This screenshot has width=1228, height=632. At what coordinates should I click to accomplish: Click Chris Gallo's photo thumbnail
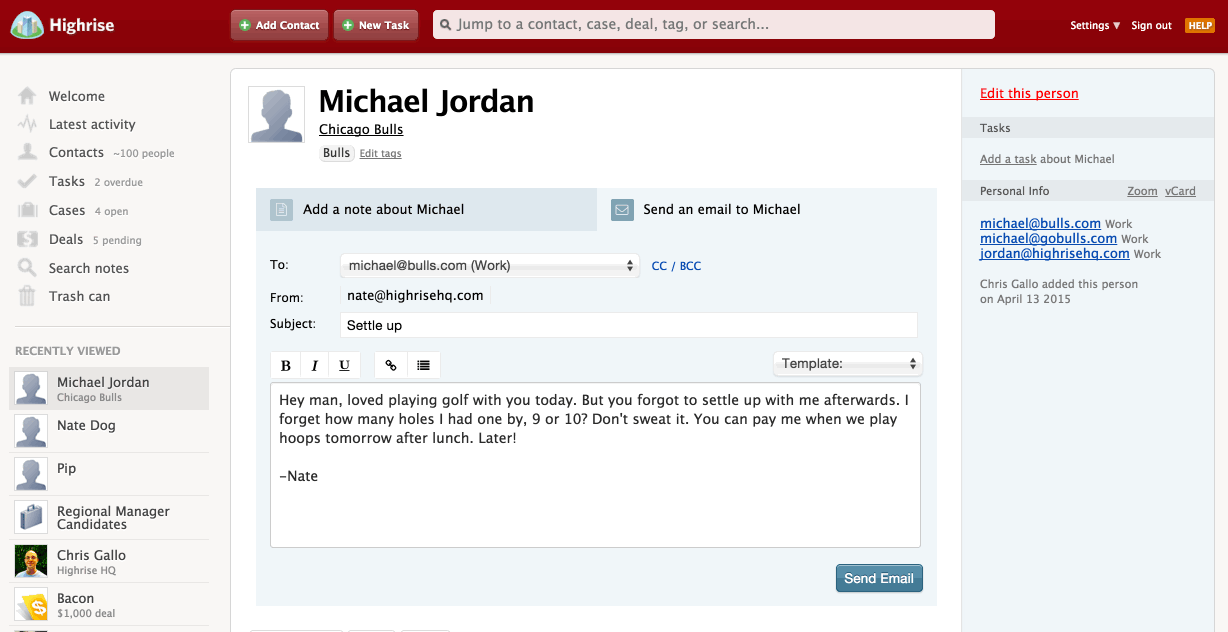pos(31,561)
